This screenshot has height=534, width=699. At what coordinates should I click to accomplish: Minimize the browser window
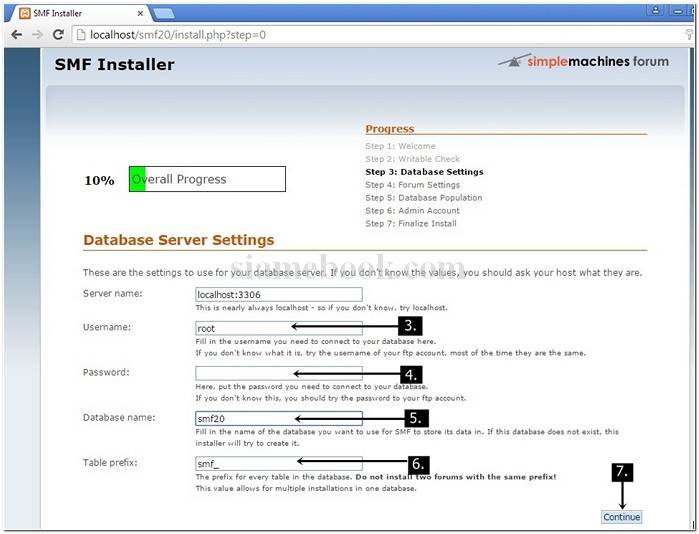tap(678, 11)
